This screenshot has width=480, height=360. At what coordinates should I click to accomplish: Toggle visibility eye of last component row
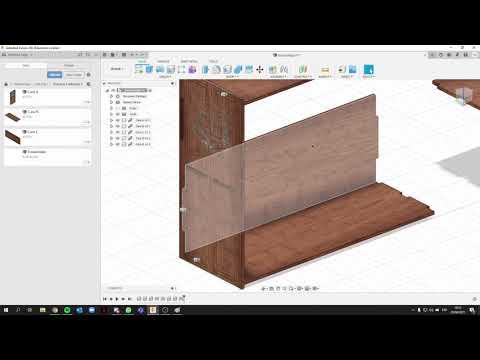point(118,144)
